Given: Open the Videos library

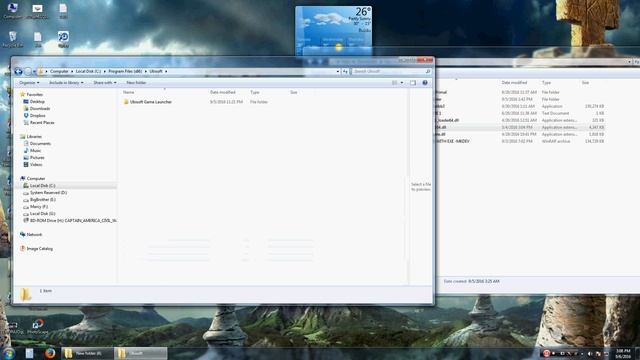Looking at the screenshot, I should [36, 164].
